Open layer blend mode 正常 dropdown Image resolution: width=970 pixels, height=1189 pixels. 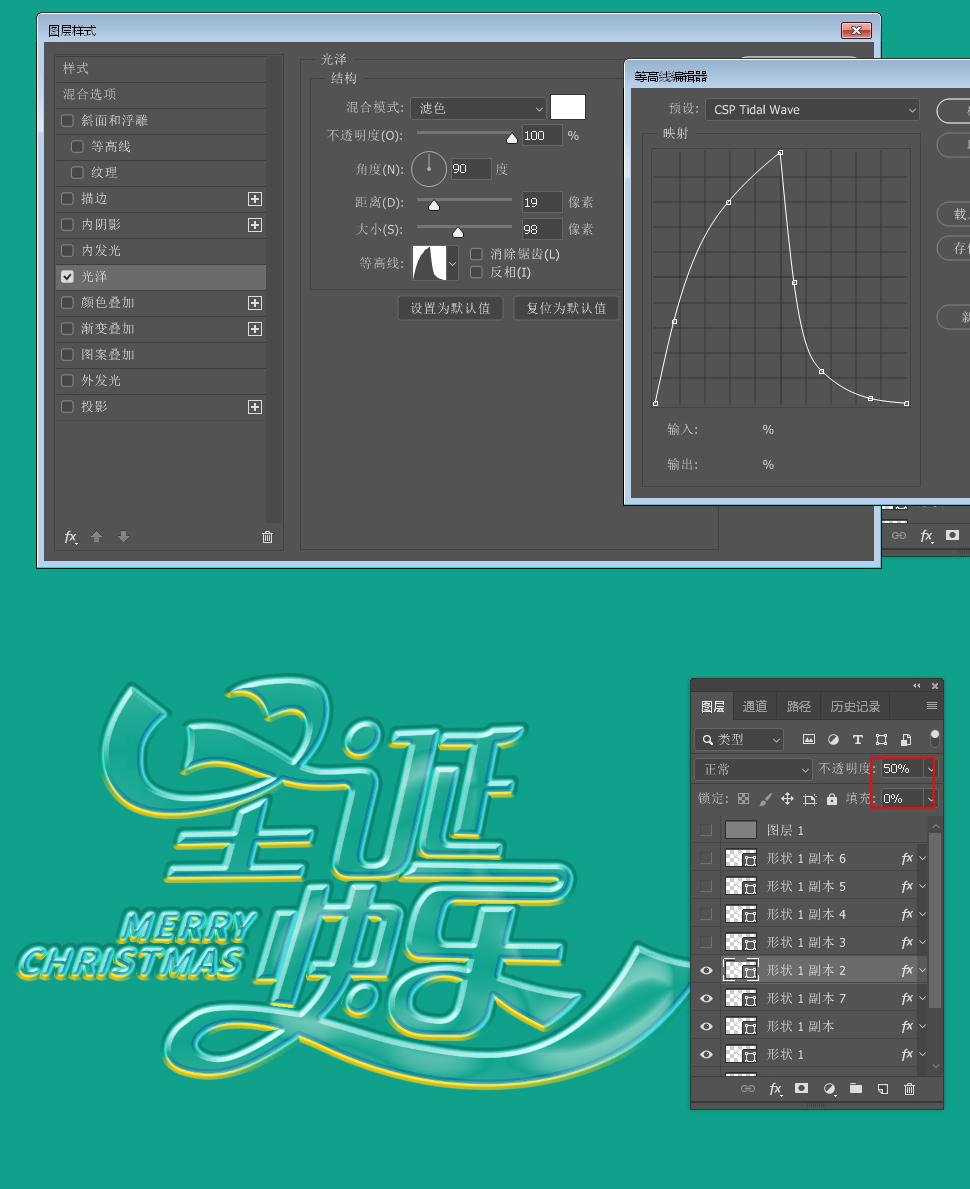coord(753,769)
